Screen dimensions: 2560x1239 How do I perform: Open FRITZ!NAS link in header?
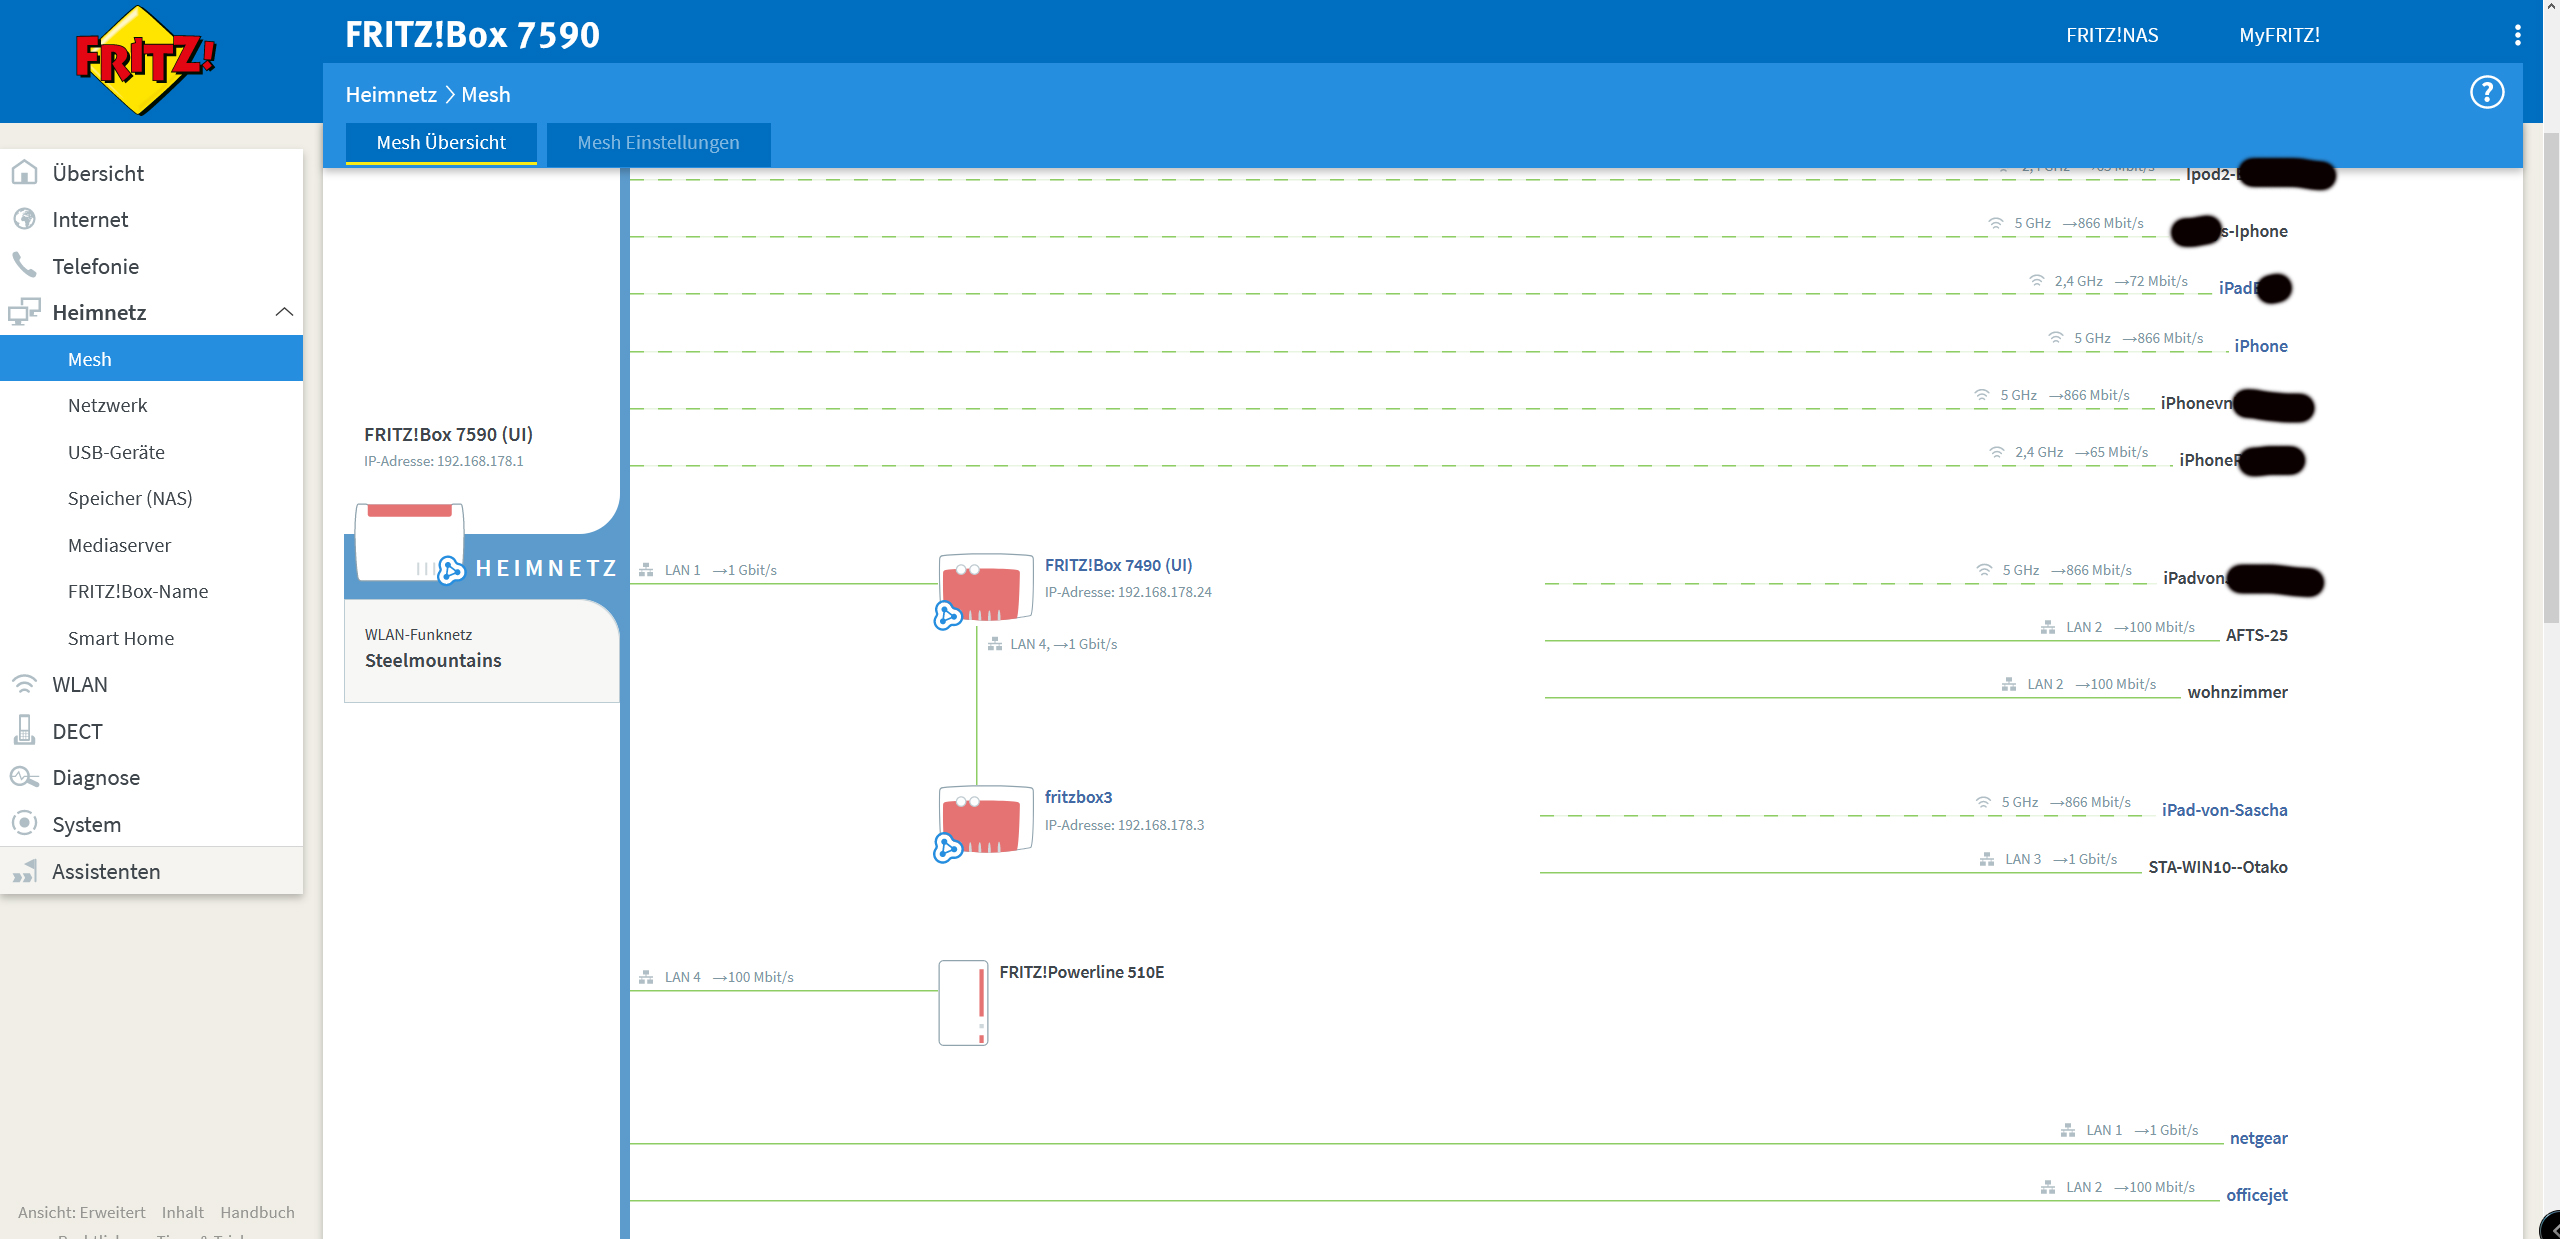2112,35
